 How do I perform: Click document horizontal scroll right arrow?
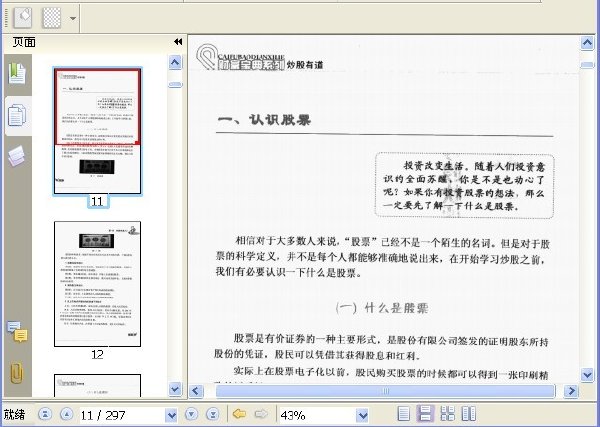pos(571,391)
